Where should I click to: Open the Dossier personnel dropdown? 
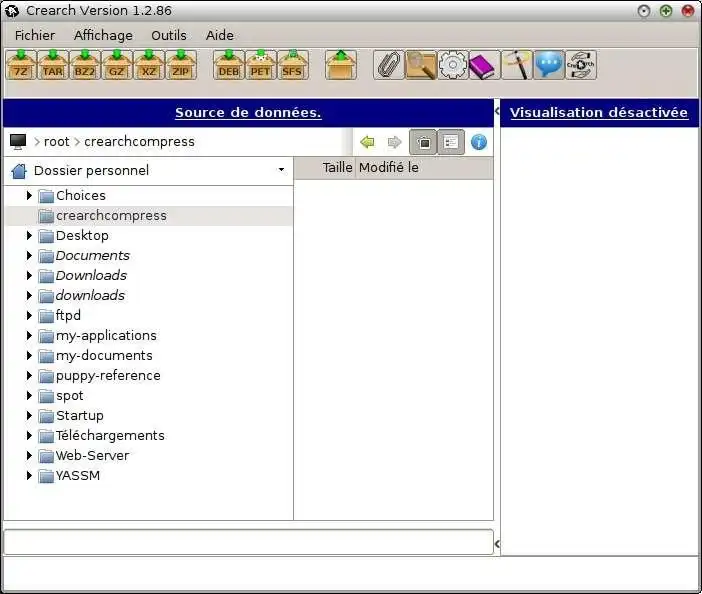[x=148, y=171]
